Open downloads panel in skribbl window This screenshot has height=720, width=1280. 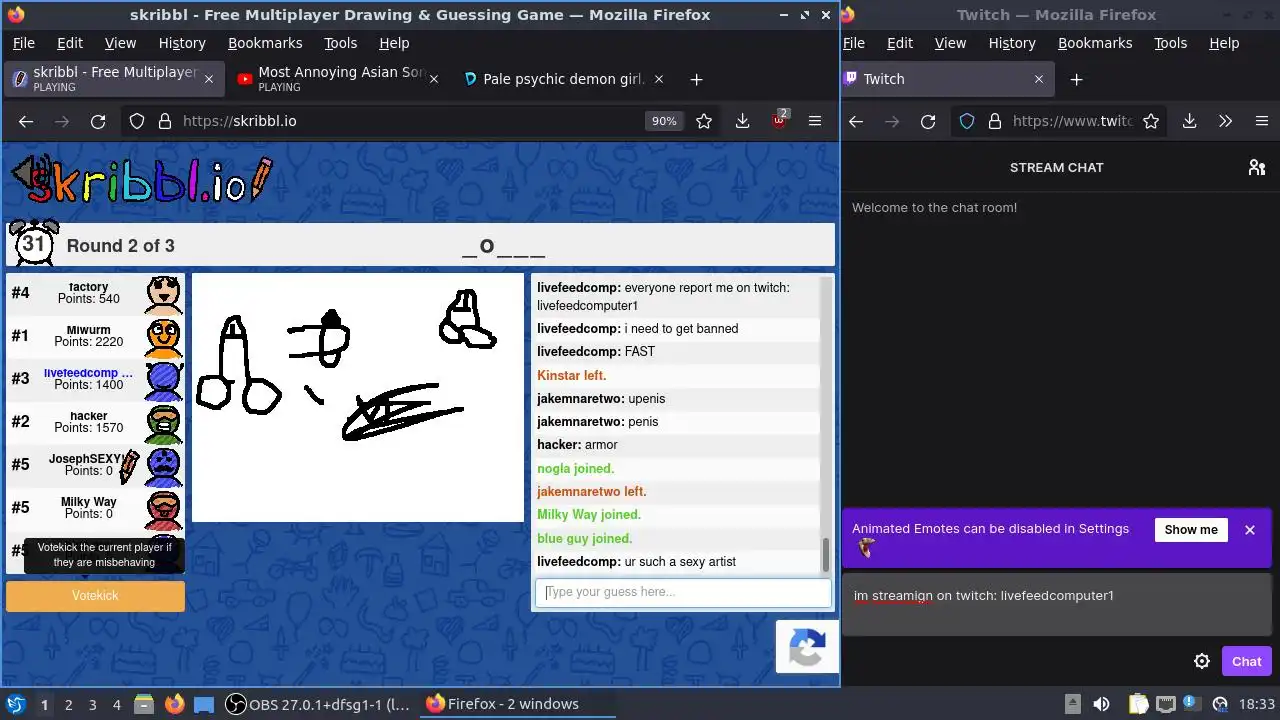pyautogui.click(x=742, y=121)
